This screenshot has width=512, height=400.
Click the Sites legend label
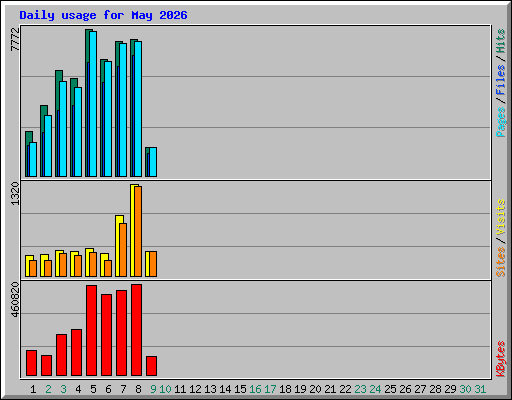(x=501, y=262)
